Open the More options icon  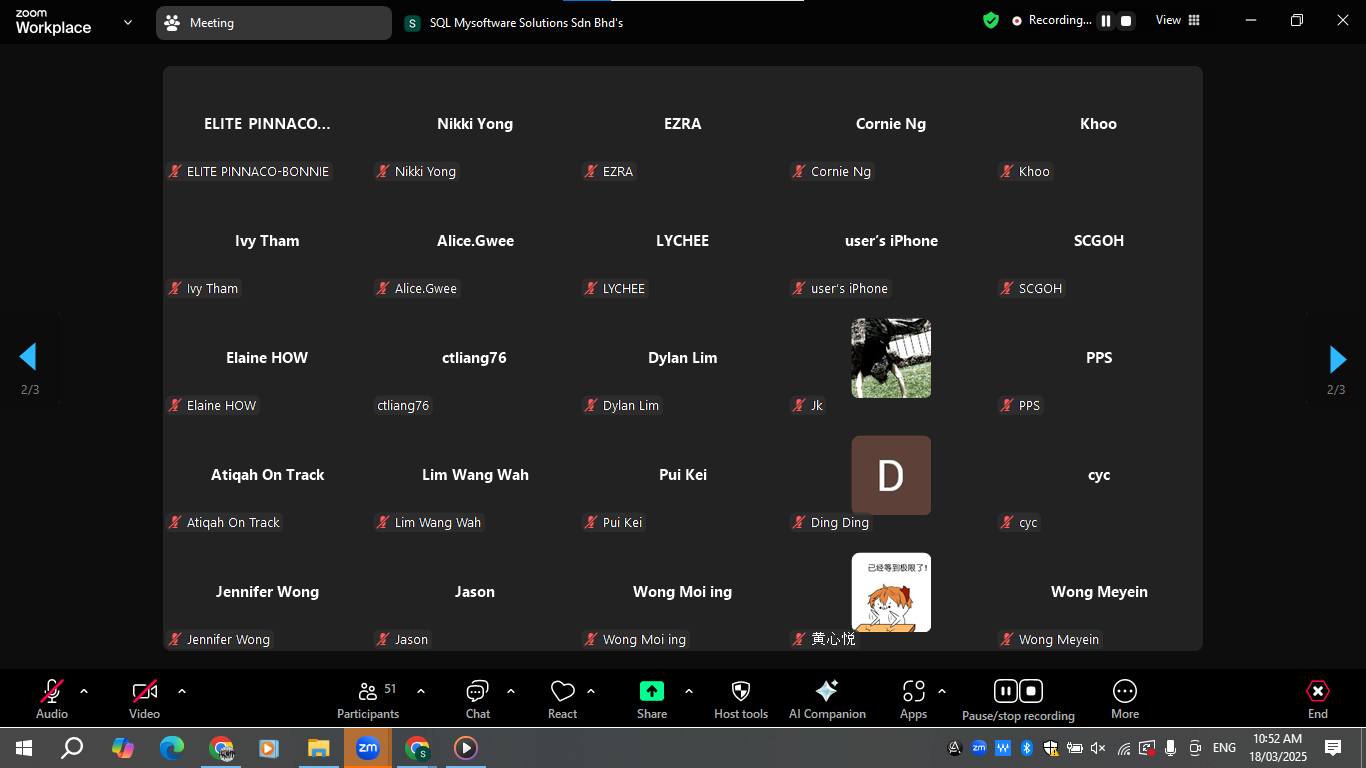pos(1124,699)
